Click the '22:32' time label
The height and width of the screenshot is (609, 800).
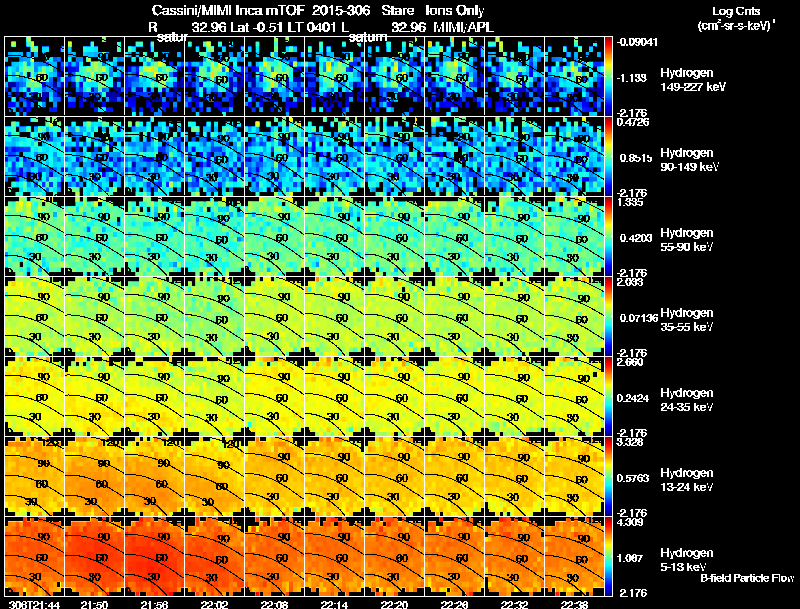[514, 604]
